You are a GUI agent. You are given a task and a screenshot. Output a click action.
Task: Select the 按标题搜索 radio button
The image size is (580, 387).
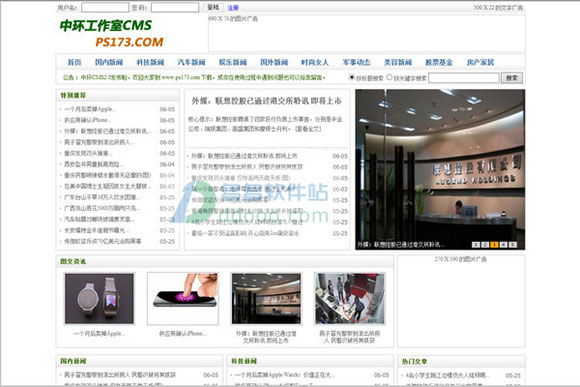click(x=352, y=77)
